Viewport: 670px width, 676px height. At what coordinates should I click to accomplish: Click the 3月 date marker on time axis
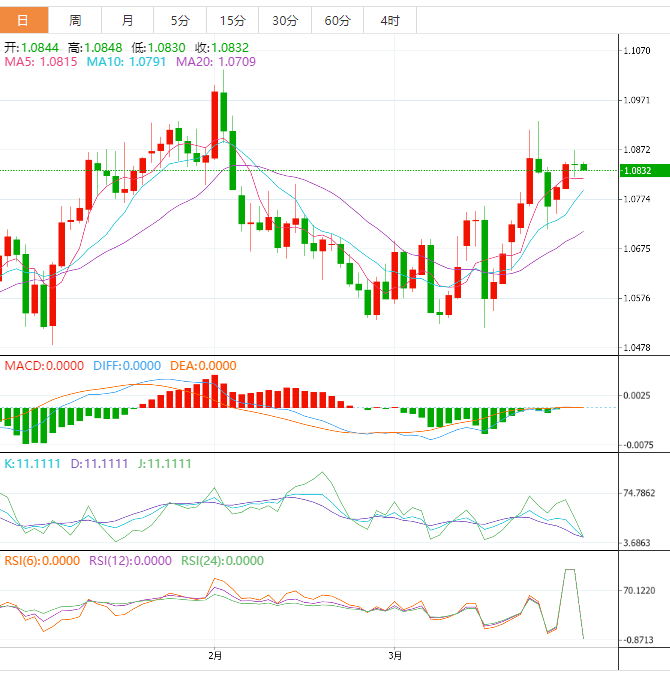396,656
